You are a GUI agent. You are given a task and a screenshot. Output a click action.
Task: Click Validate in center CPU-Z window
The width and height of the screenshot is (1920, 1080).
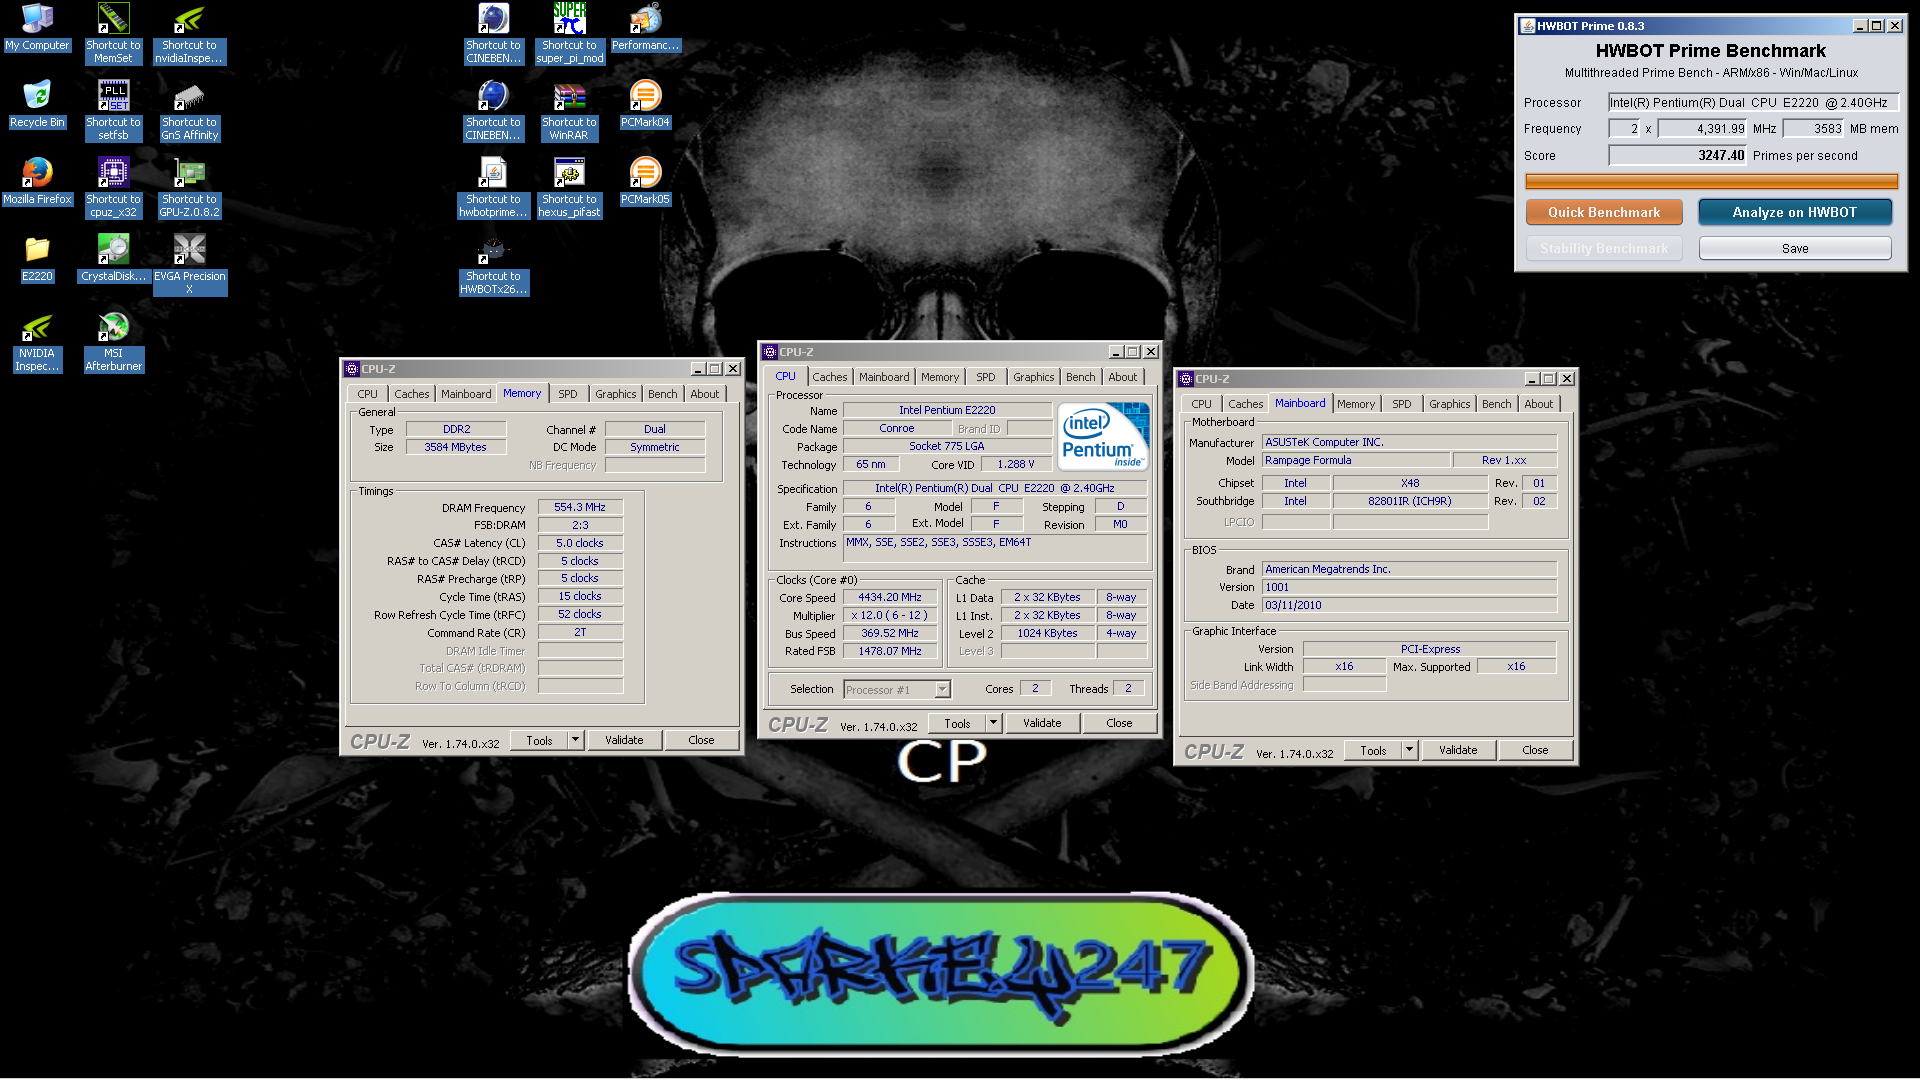point(1042,723)
